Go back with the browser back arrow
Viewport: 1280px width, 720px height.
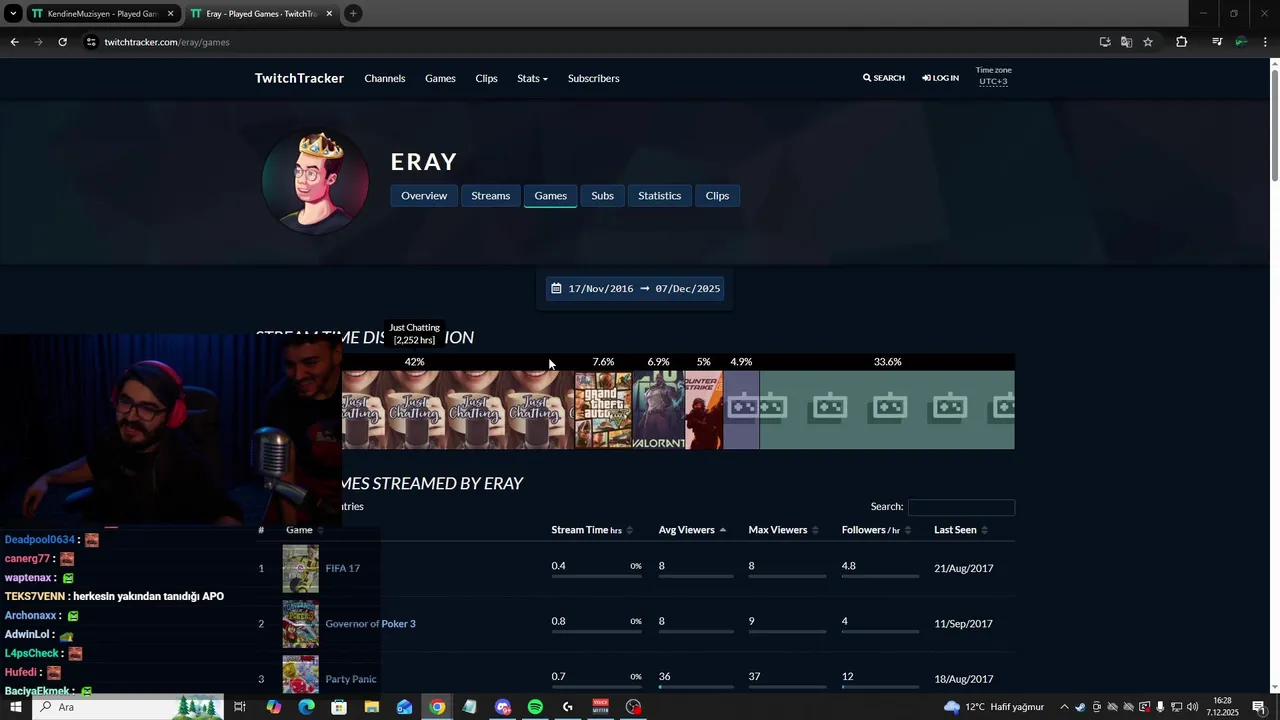tap(14, 42)
